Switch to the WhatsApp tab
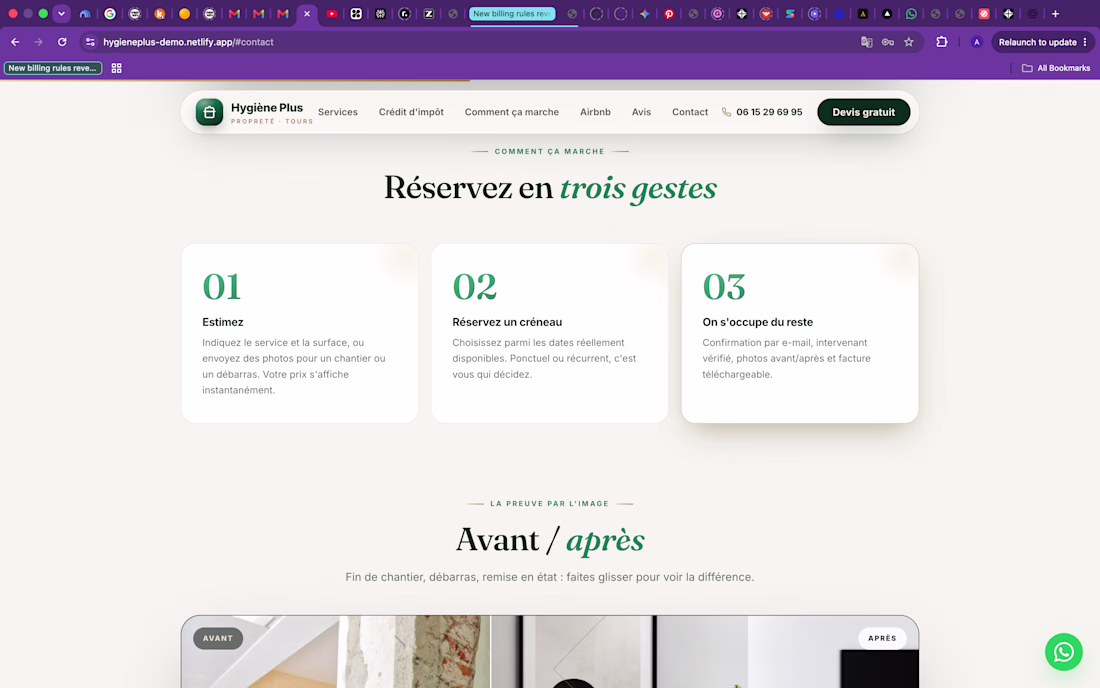Image resolution: width=1100 pixels, height=688 pixels. point(911,13)
